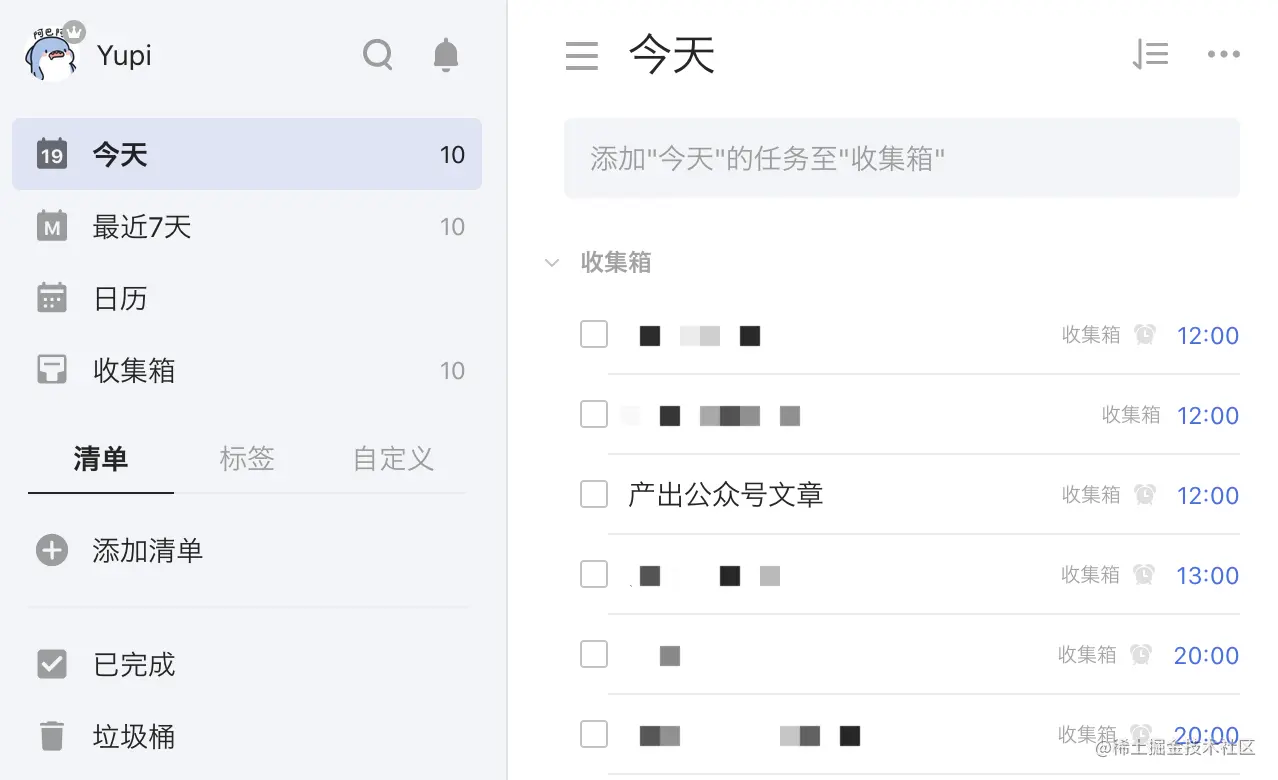This screenshot has width=1278, height=780.
Task: Check off the 产出公众号文章 task
Action: (x=594, y=494)
